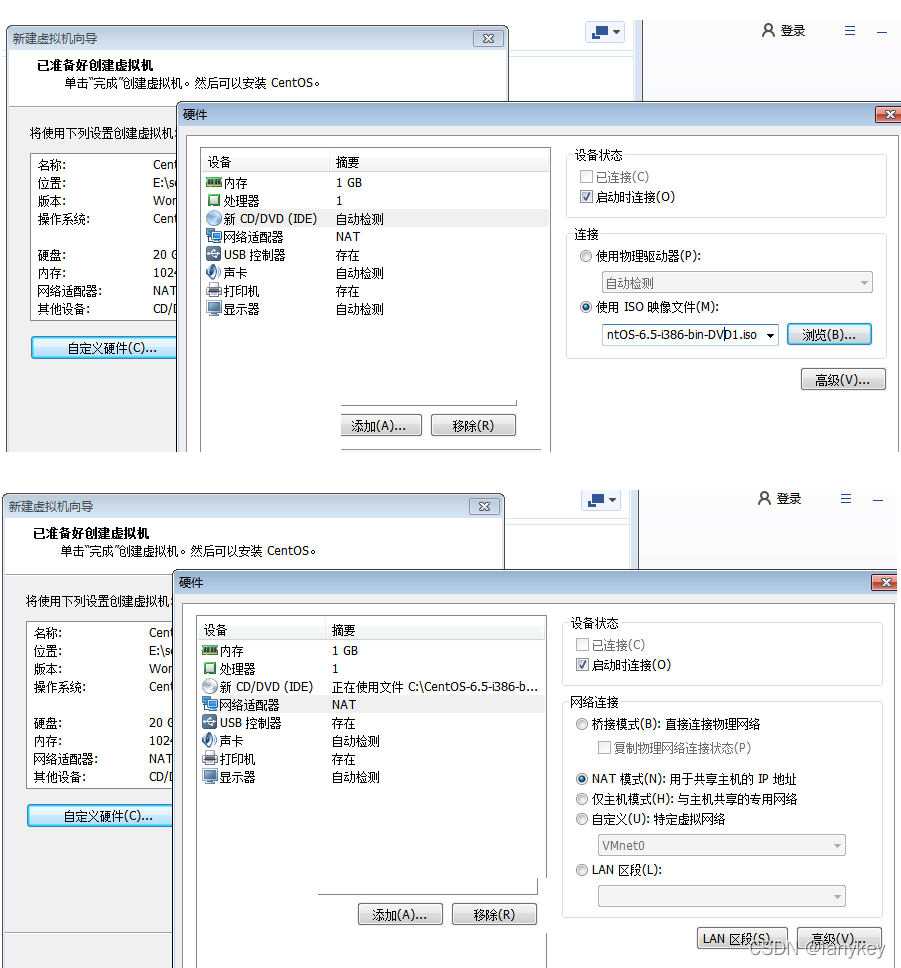901x968 pixels.
Task: Close the top 硬件 dialog
Action: [888, 114]
